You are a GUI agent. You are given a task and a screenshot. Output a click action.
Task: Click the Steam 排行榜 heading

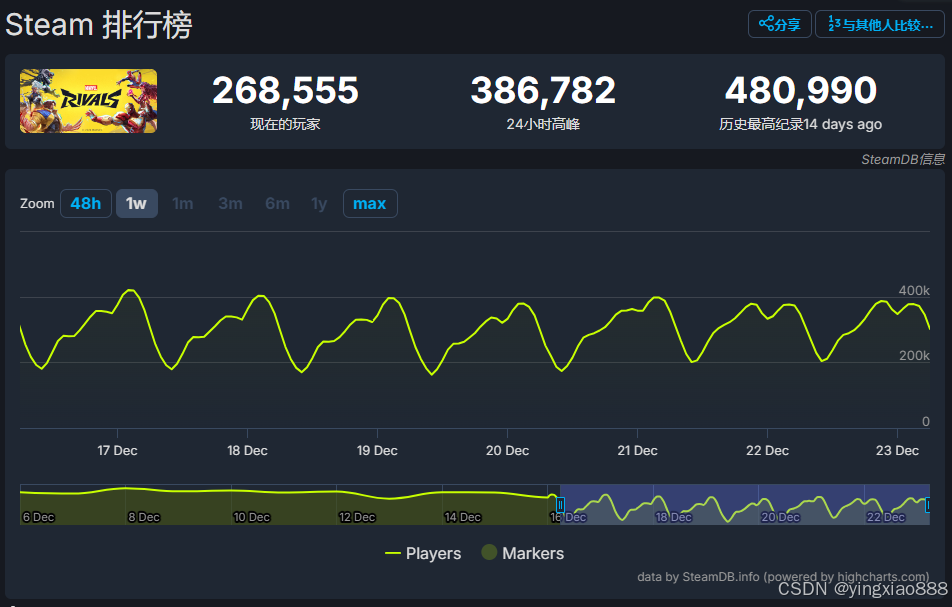point(99,25)
